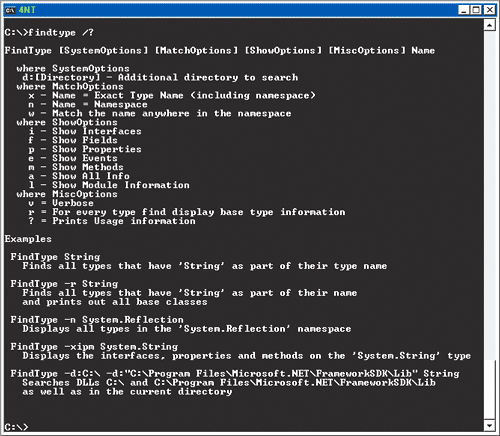
Task: Click the bottom C:\> command prompt
Action: [17, 427]
